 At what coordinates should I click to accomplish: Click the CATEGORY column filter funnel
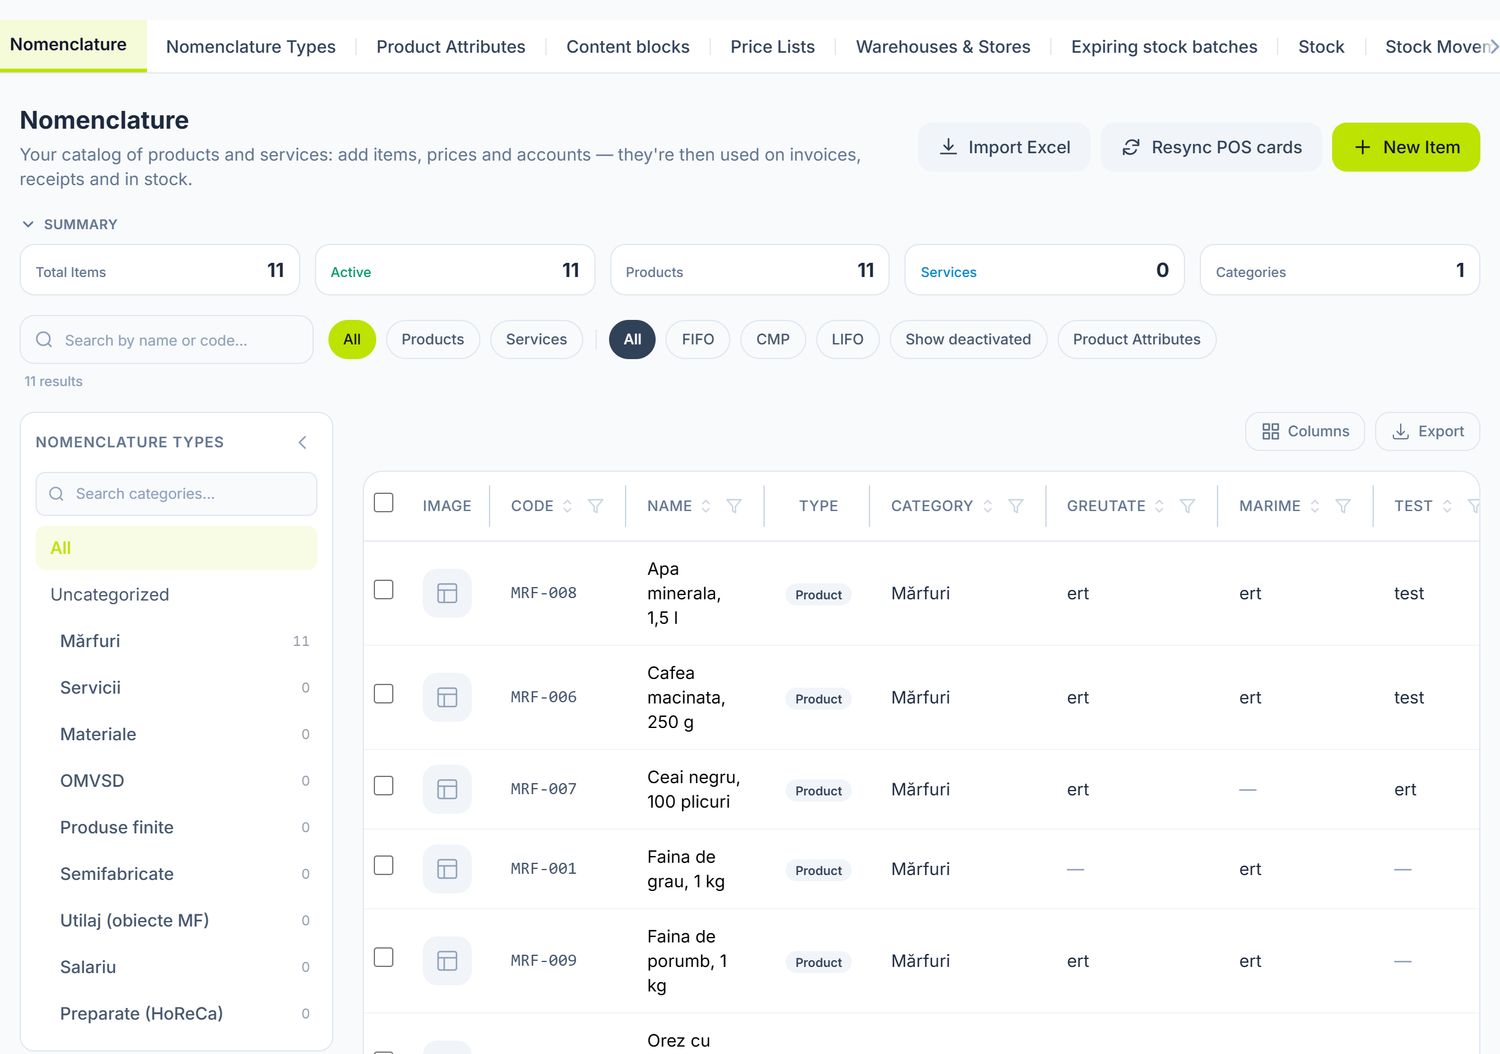pyautogui.click(x=1016, y=506)
